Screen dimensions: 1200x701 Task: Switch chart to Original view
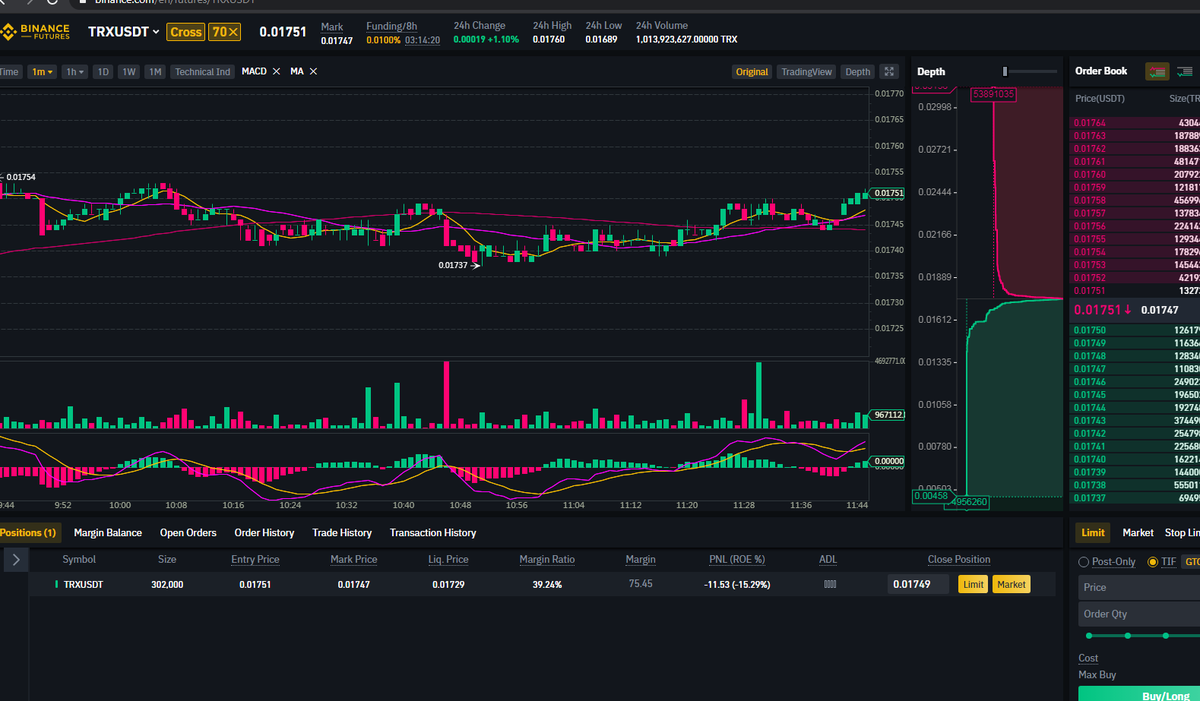point(752,72)
